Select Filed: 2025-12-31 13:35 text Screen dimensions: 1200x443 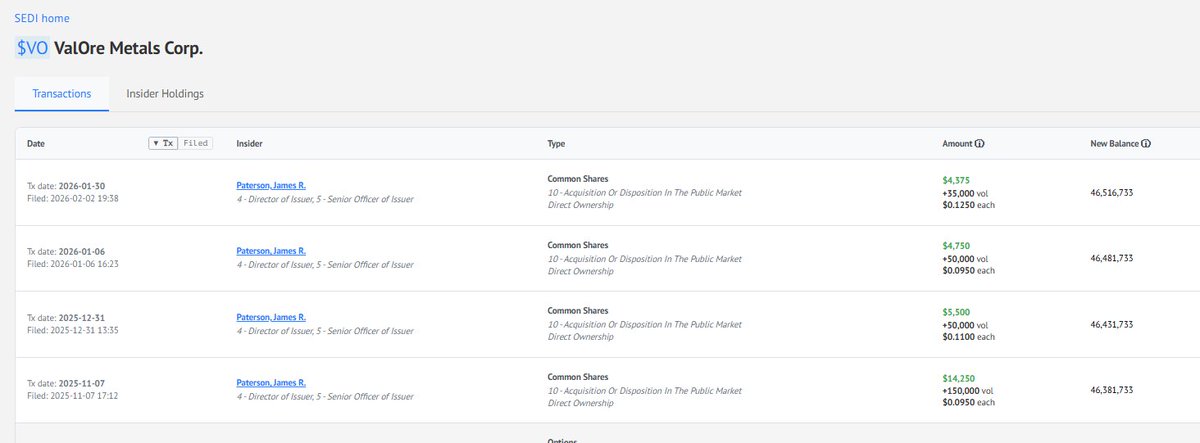pyautogui.click(x=72, y=330)
